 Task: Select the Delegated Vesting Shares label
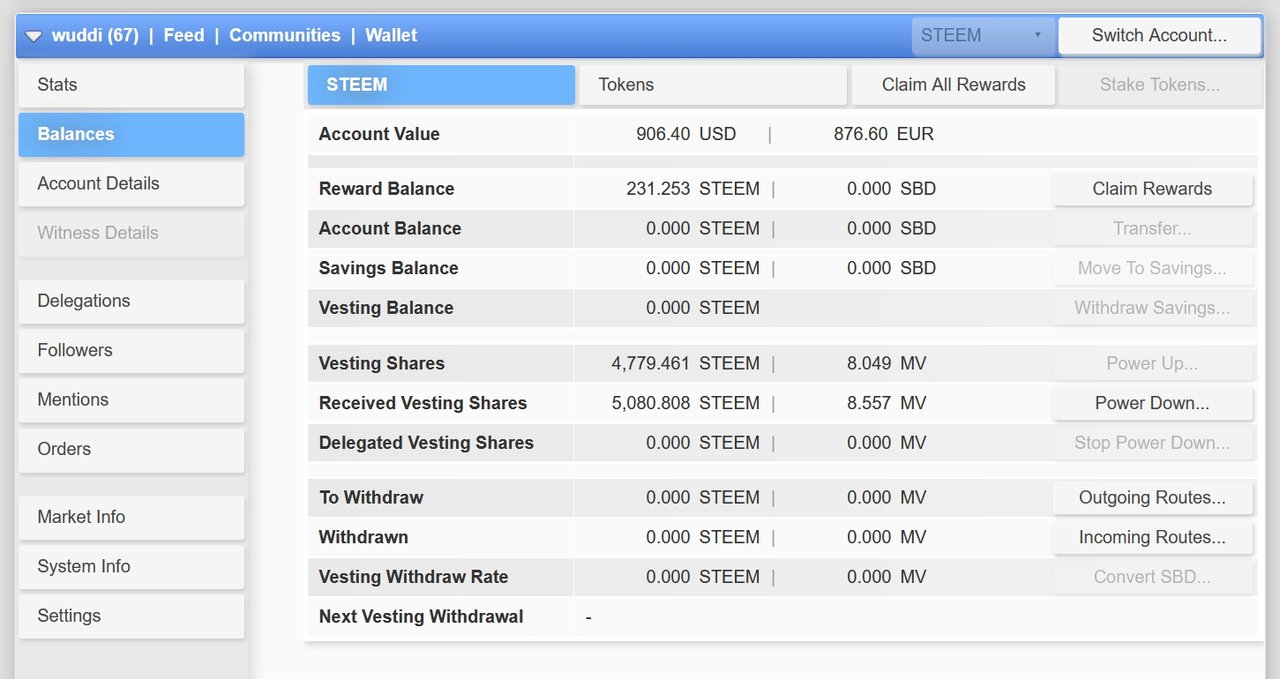coord(426,443)
